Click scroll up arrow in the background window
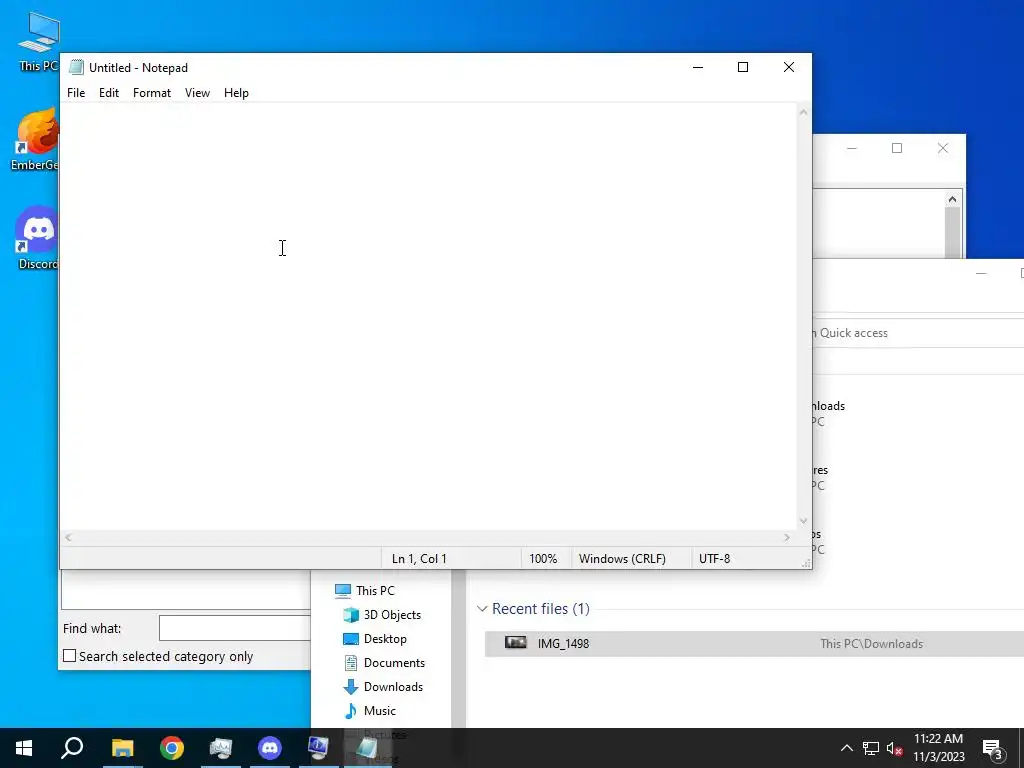The image size is (1024, 768). 952,199
